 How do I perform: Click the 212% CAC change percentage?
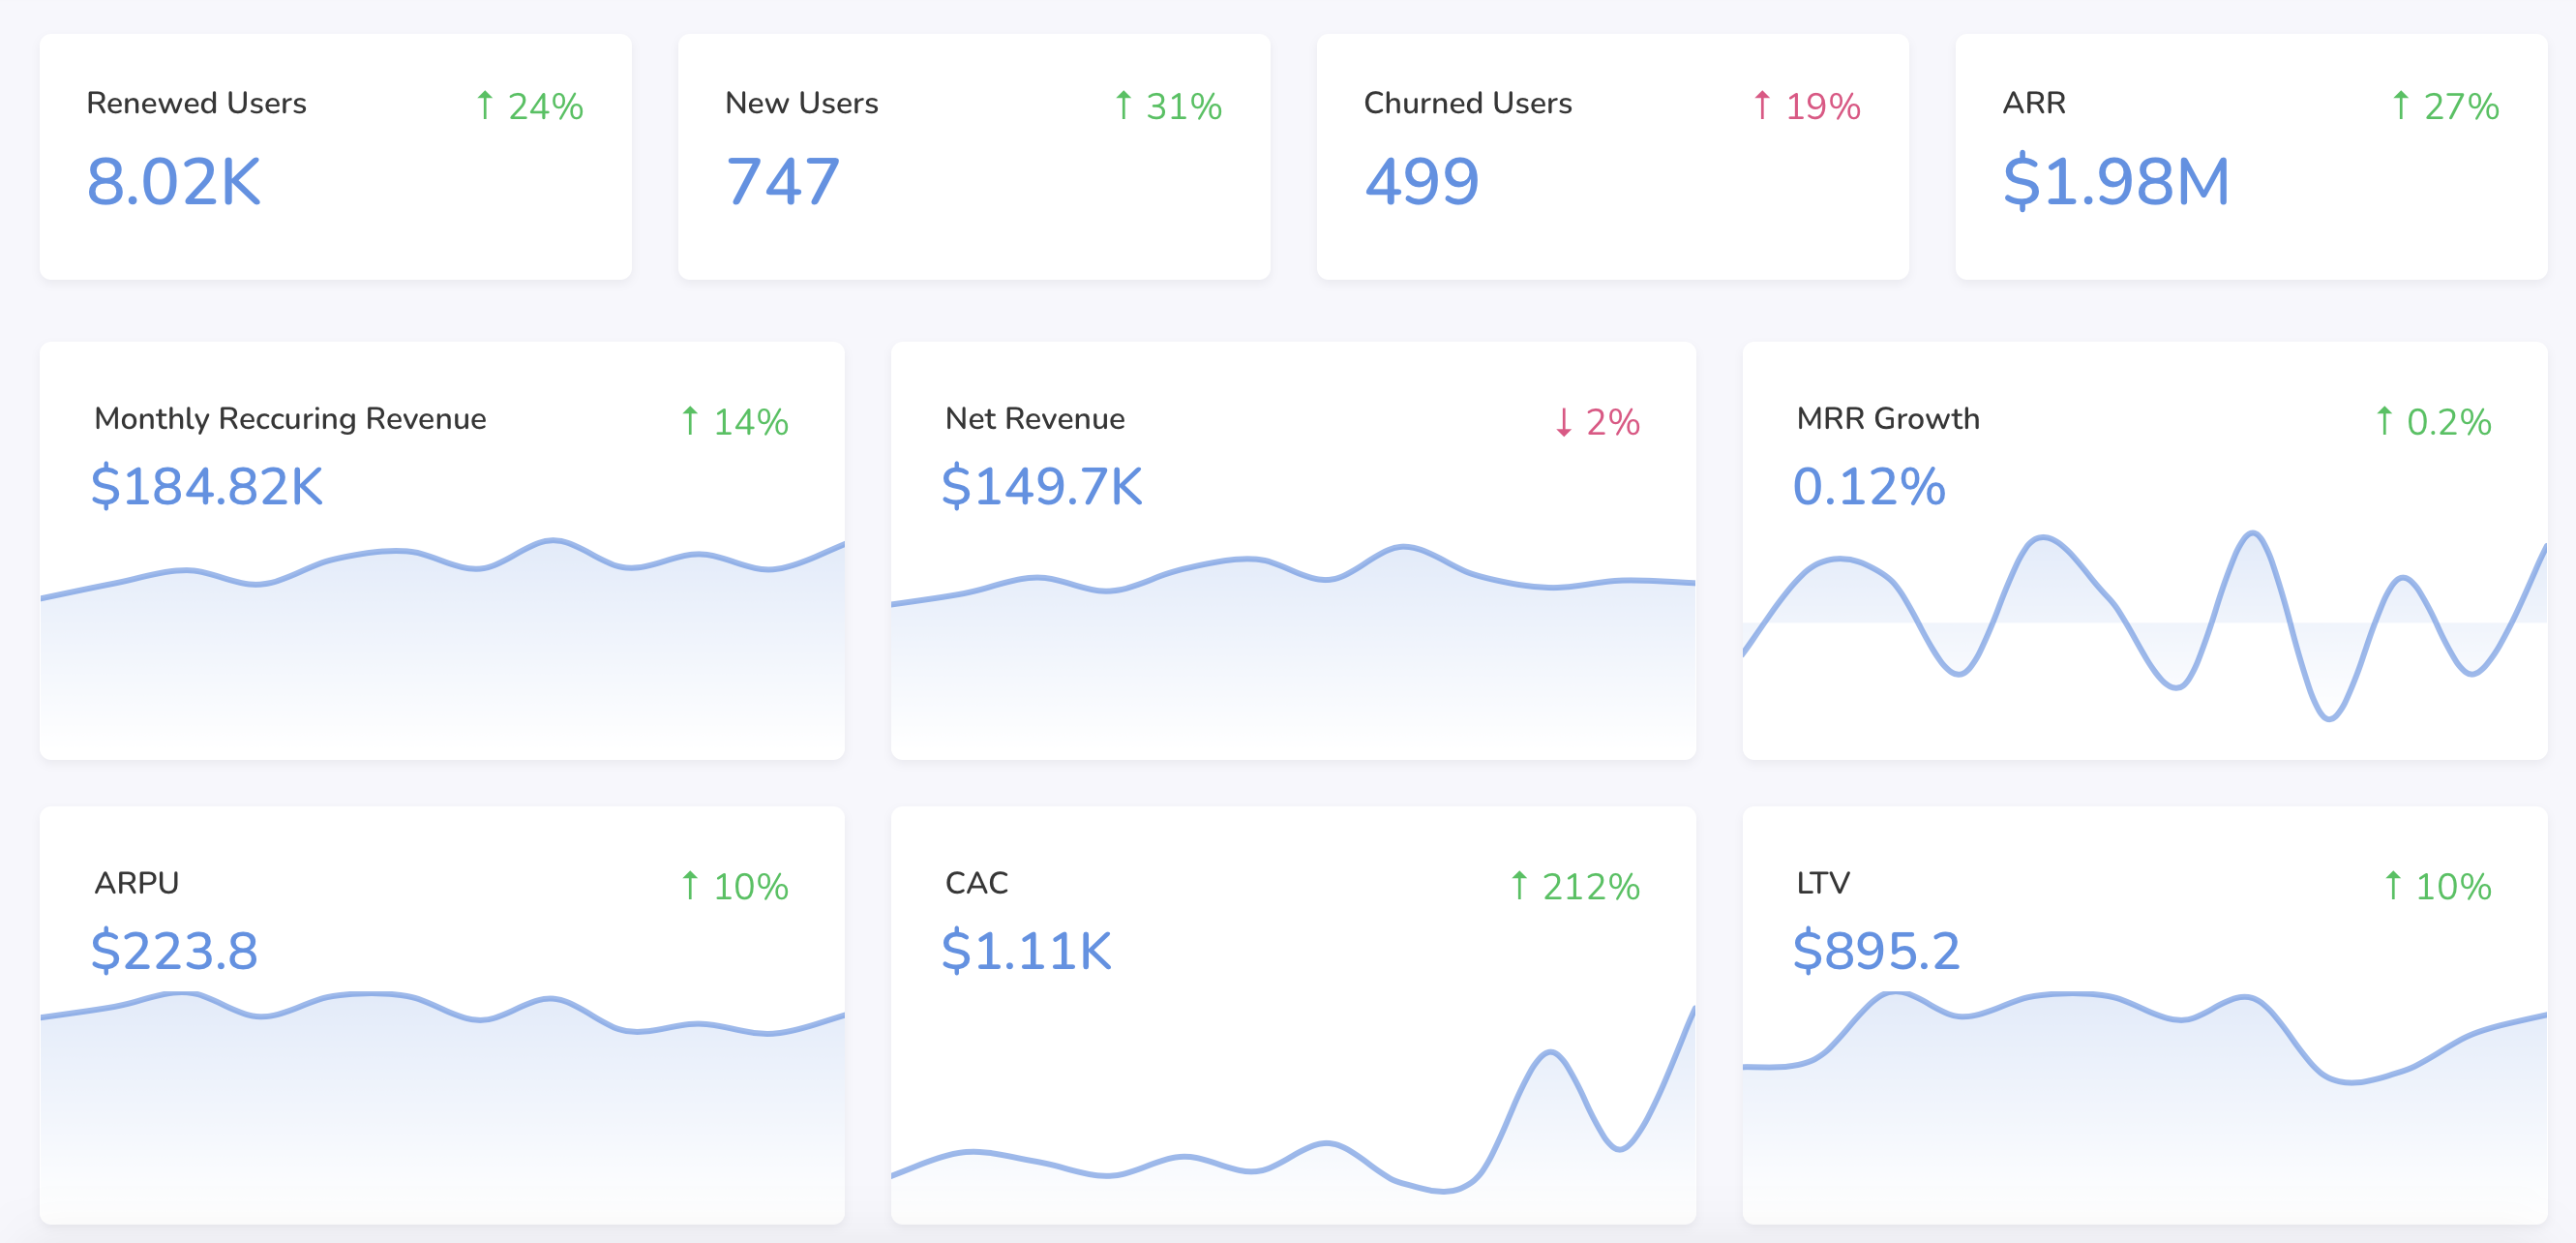tap(1590, 887)
